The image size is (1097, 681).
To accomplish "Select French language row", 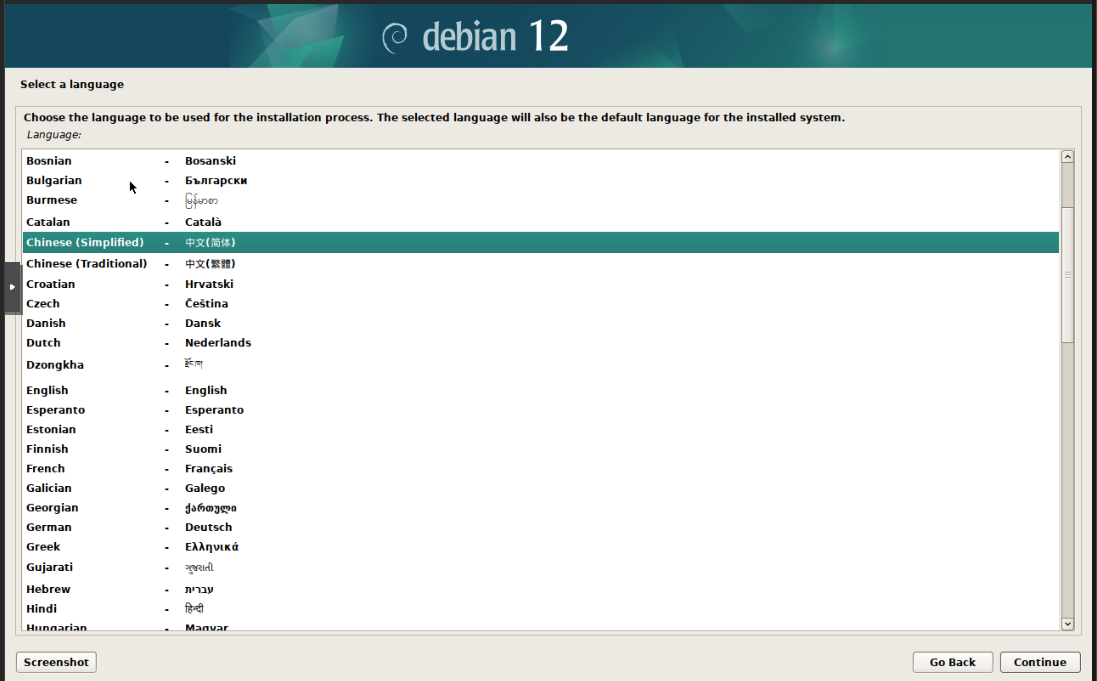I will pyautogui.click(x=541, y=469).
